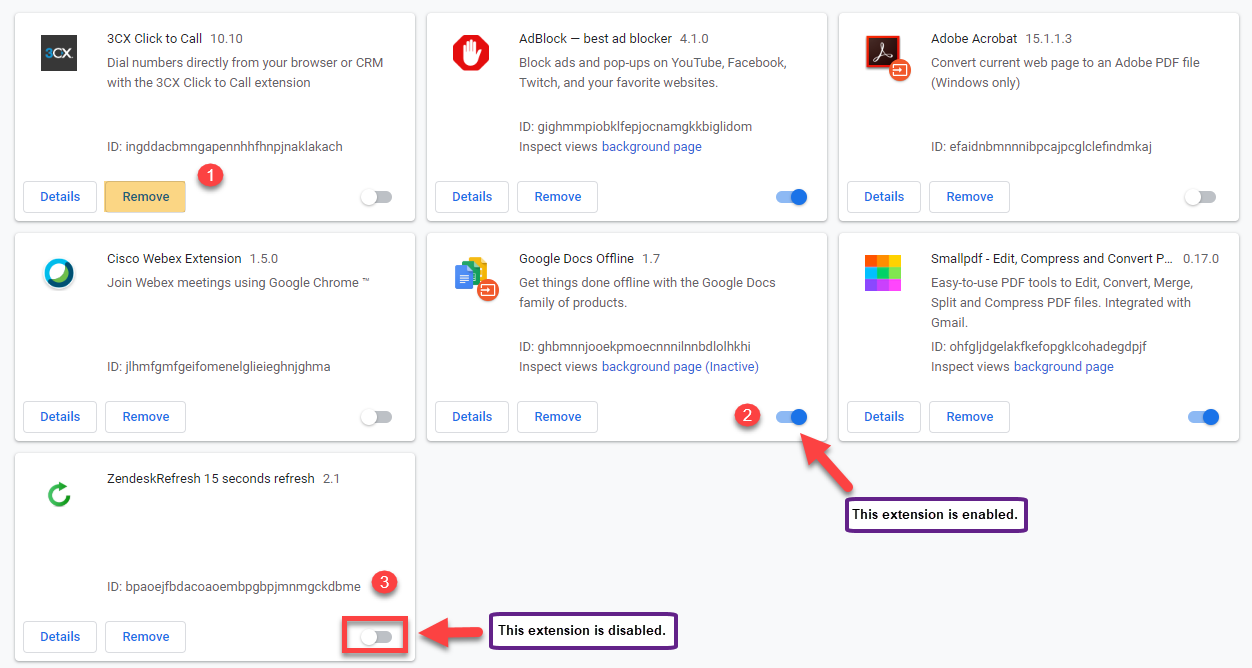Click the ZendeskRefresh green arrow icon

59,493
